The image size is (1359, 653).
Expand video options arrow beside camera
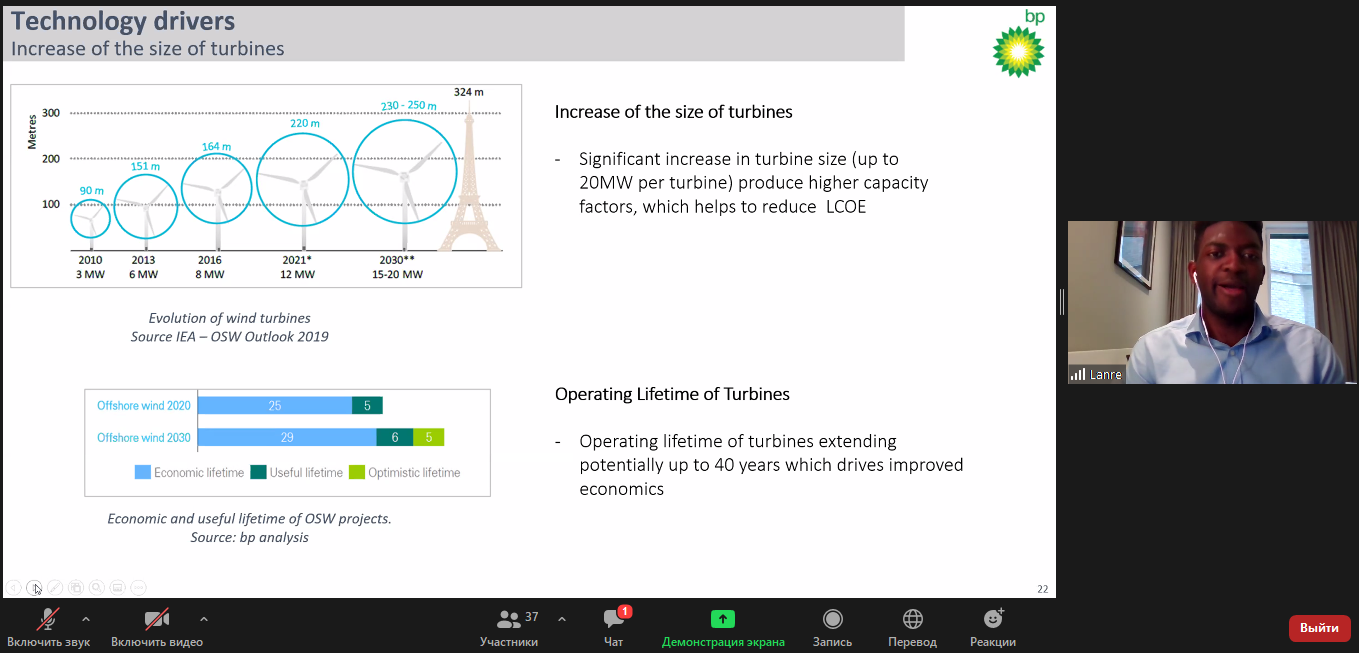[204, 619]
